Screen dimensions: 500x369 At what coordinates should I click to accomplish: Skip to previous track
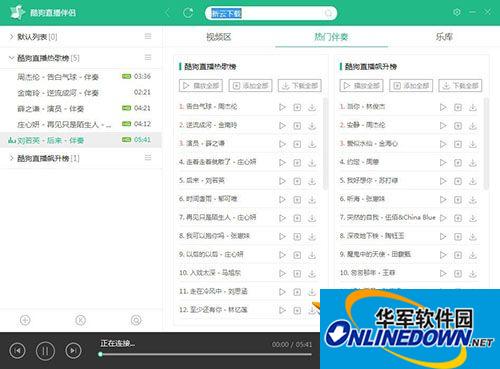(x=17, y=351)
